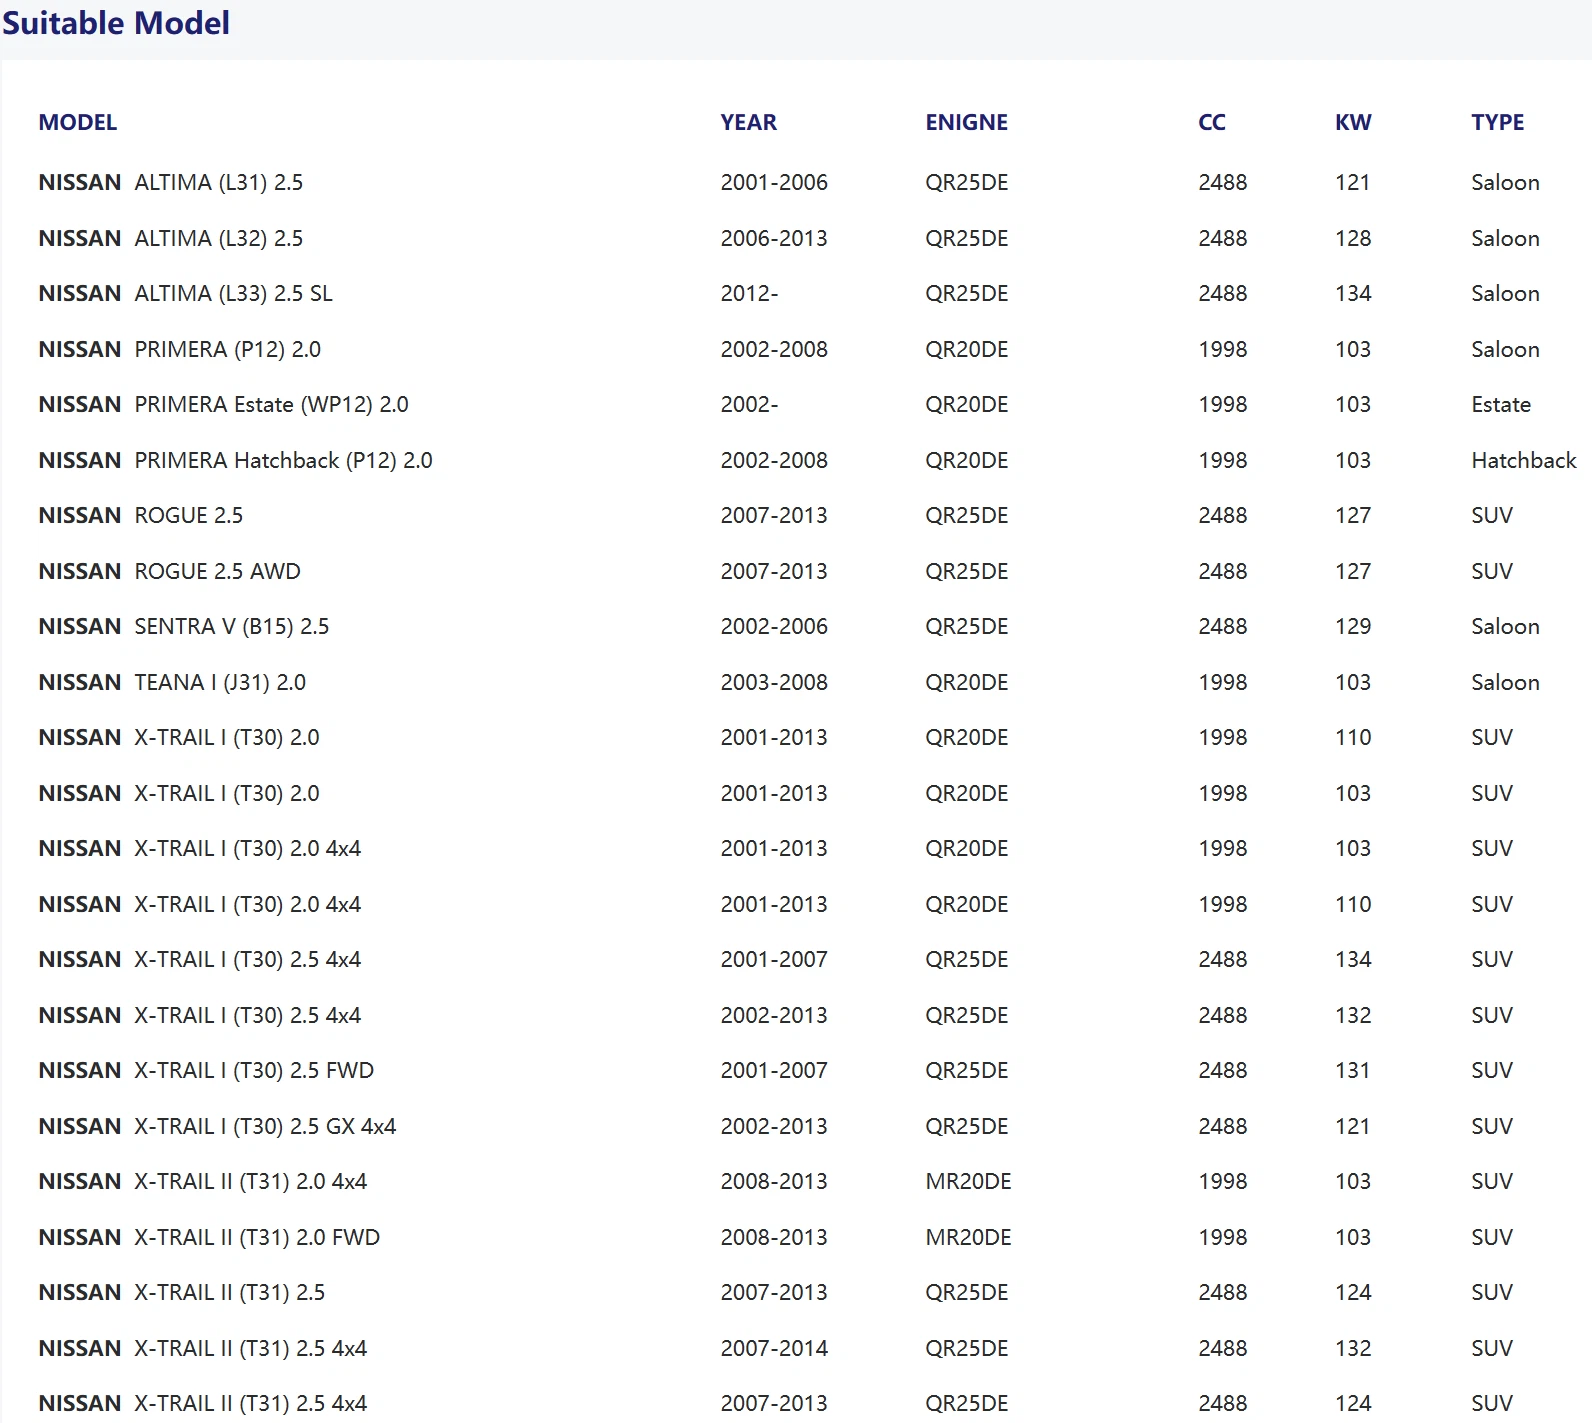1592x1423 pixels.
Task: Select the PRIMERA Estate (WP12) 2.0 cell
Action: tap(223, 405)
